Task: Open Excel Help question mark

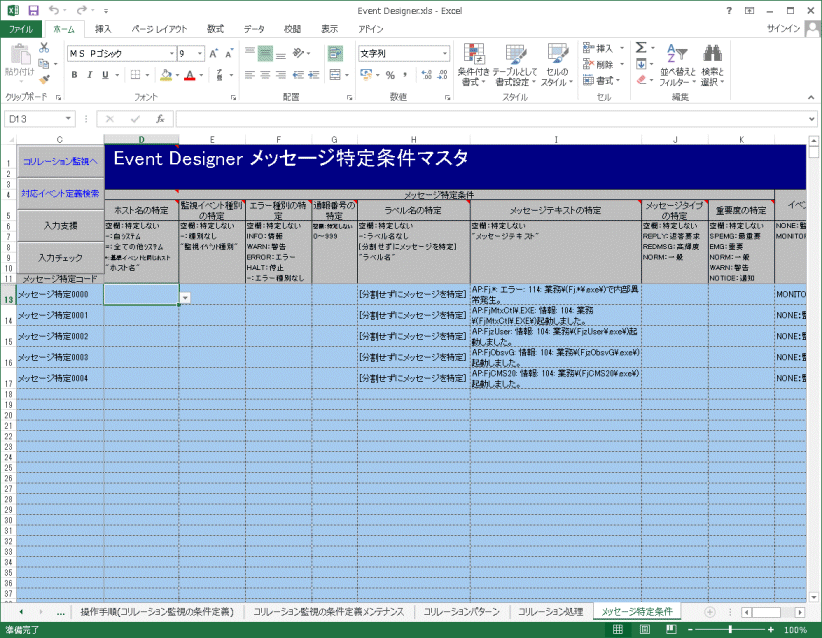Action: 729,10
